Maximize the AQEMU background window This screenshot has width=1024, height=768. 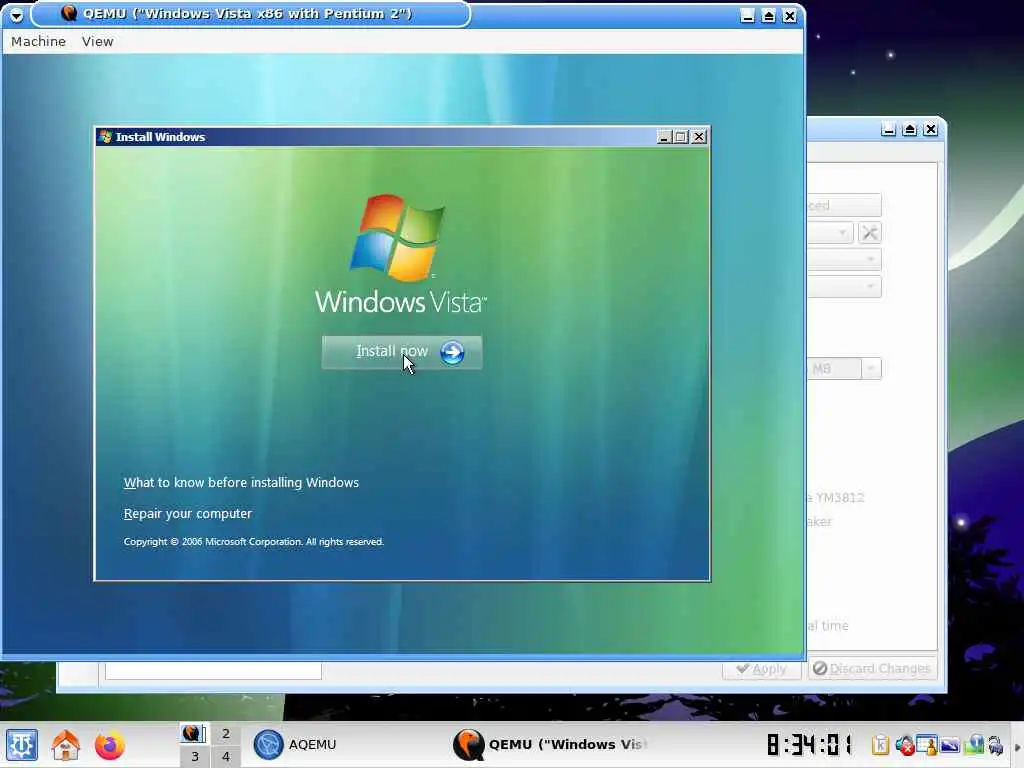click(x=910, y=129)
